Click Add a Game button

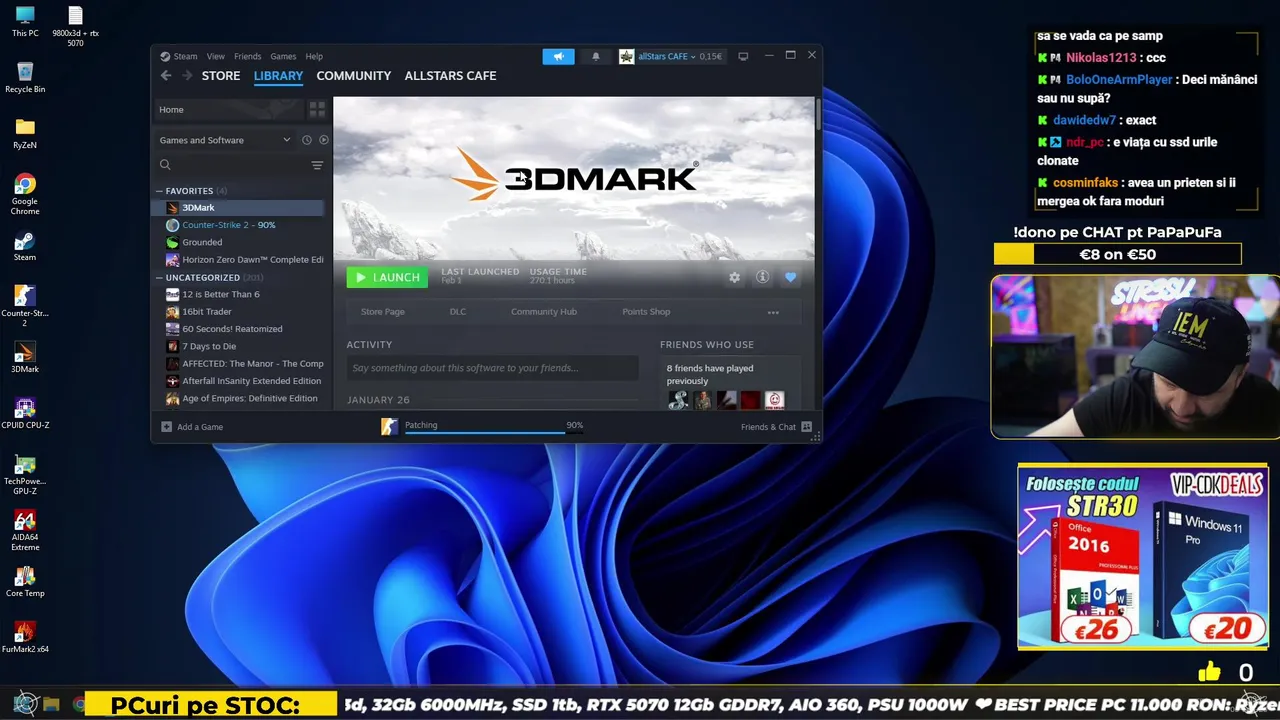pyautogui.click(x=192, y=427)
